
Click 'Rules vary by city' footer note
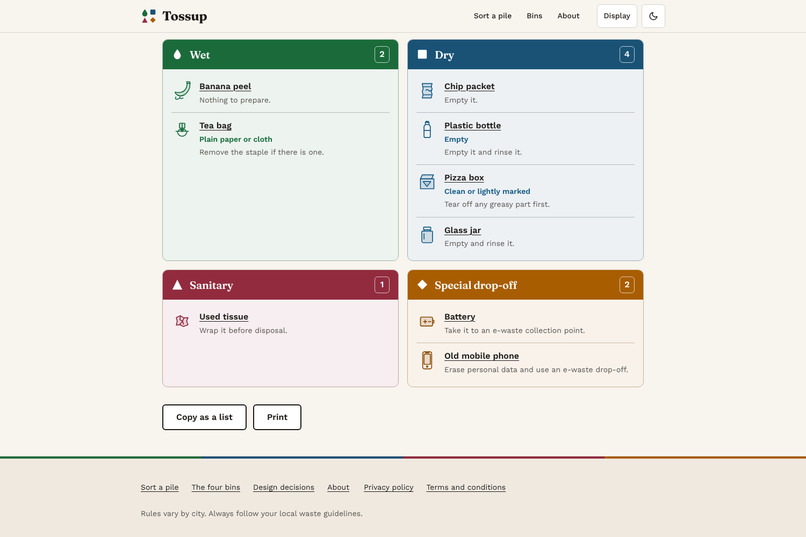[x=251, y=513]
